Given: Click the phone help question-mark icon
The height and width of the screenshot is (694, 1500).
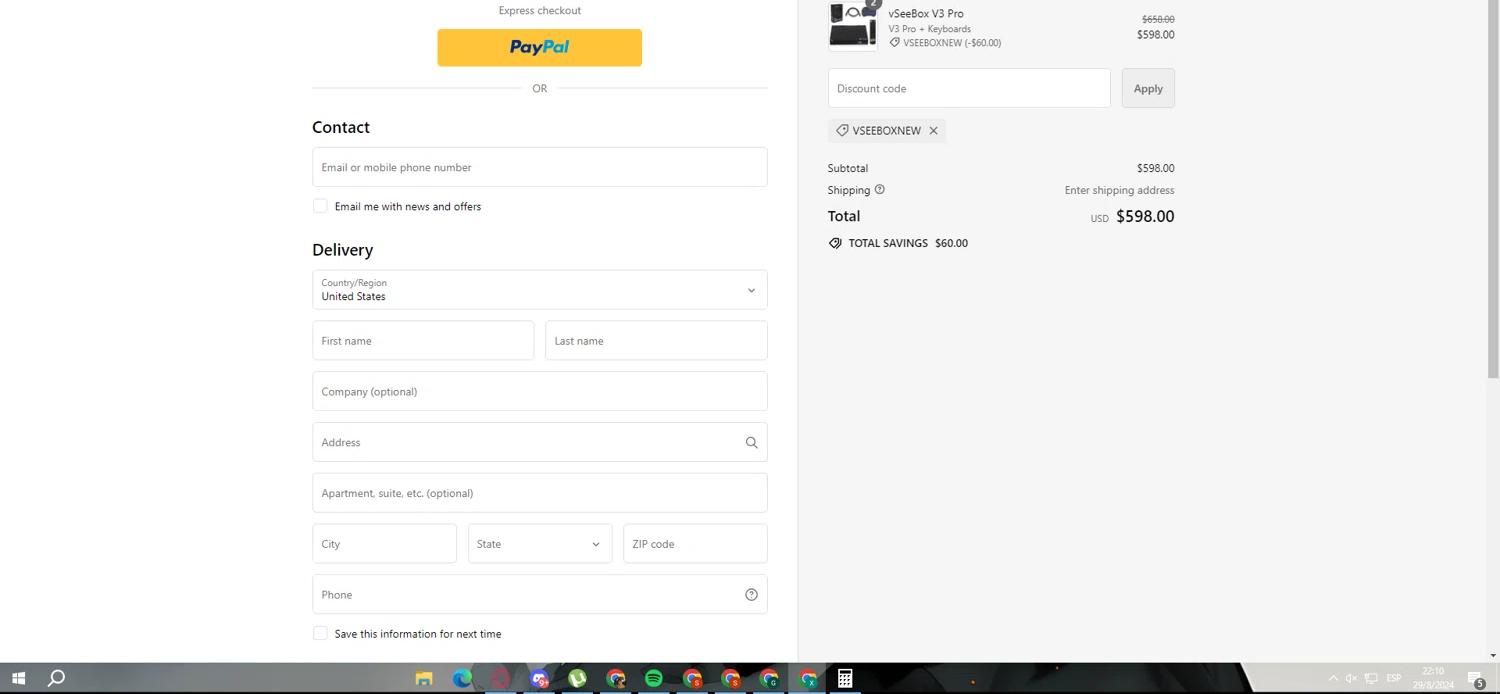Looking at the screenshot, I should [x=751, y=595].
